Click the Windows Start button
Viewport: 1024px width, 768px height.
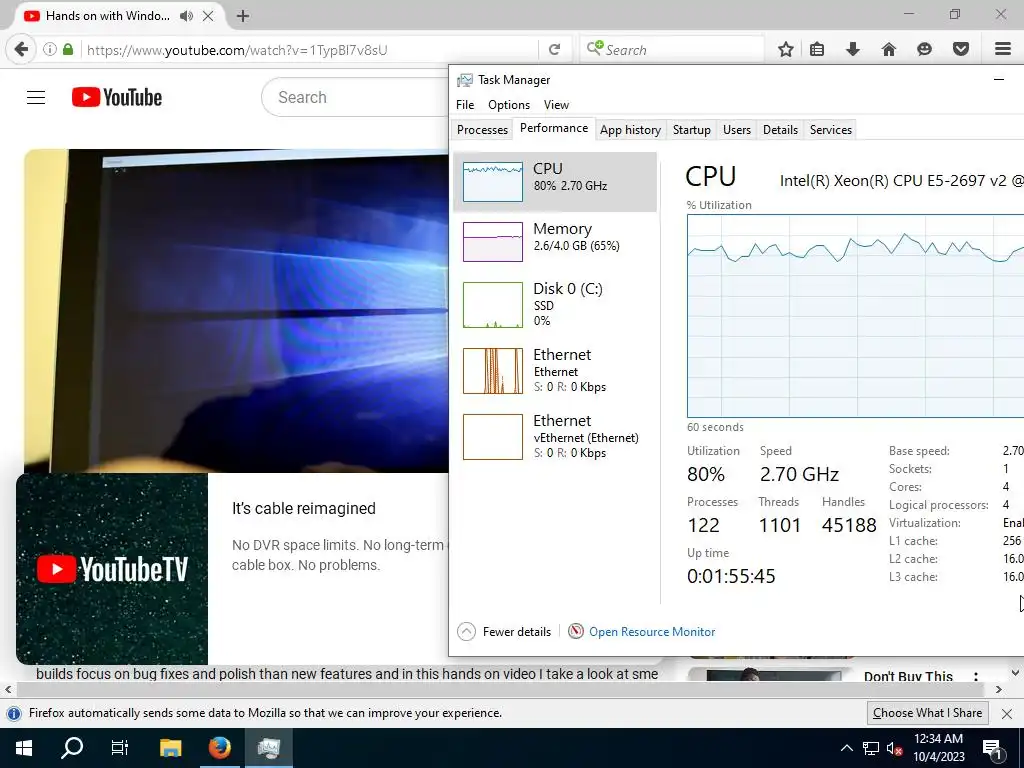point(24,748)
